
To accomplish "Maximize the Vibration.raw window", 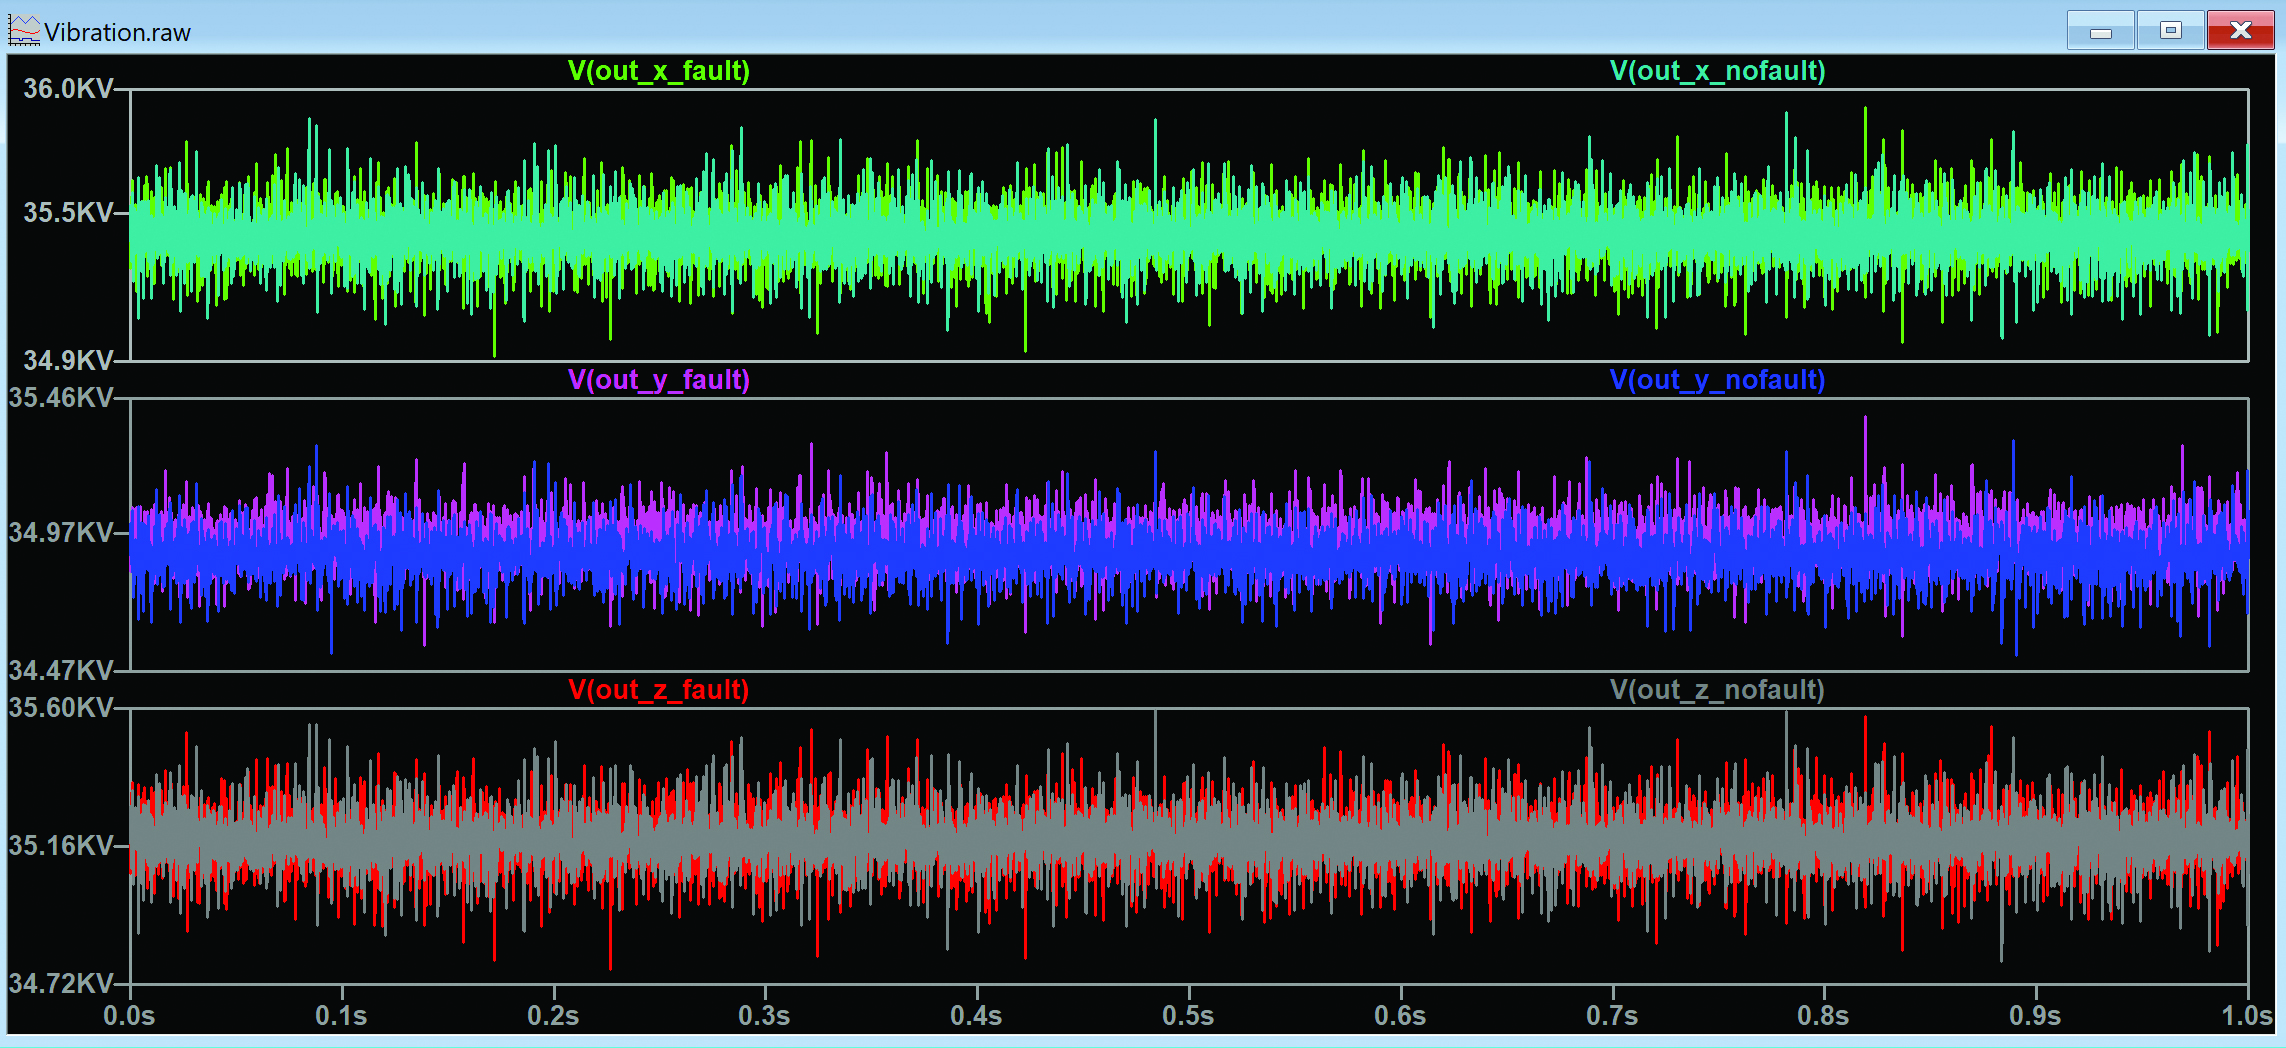I will (x=2171, y=32).
